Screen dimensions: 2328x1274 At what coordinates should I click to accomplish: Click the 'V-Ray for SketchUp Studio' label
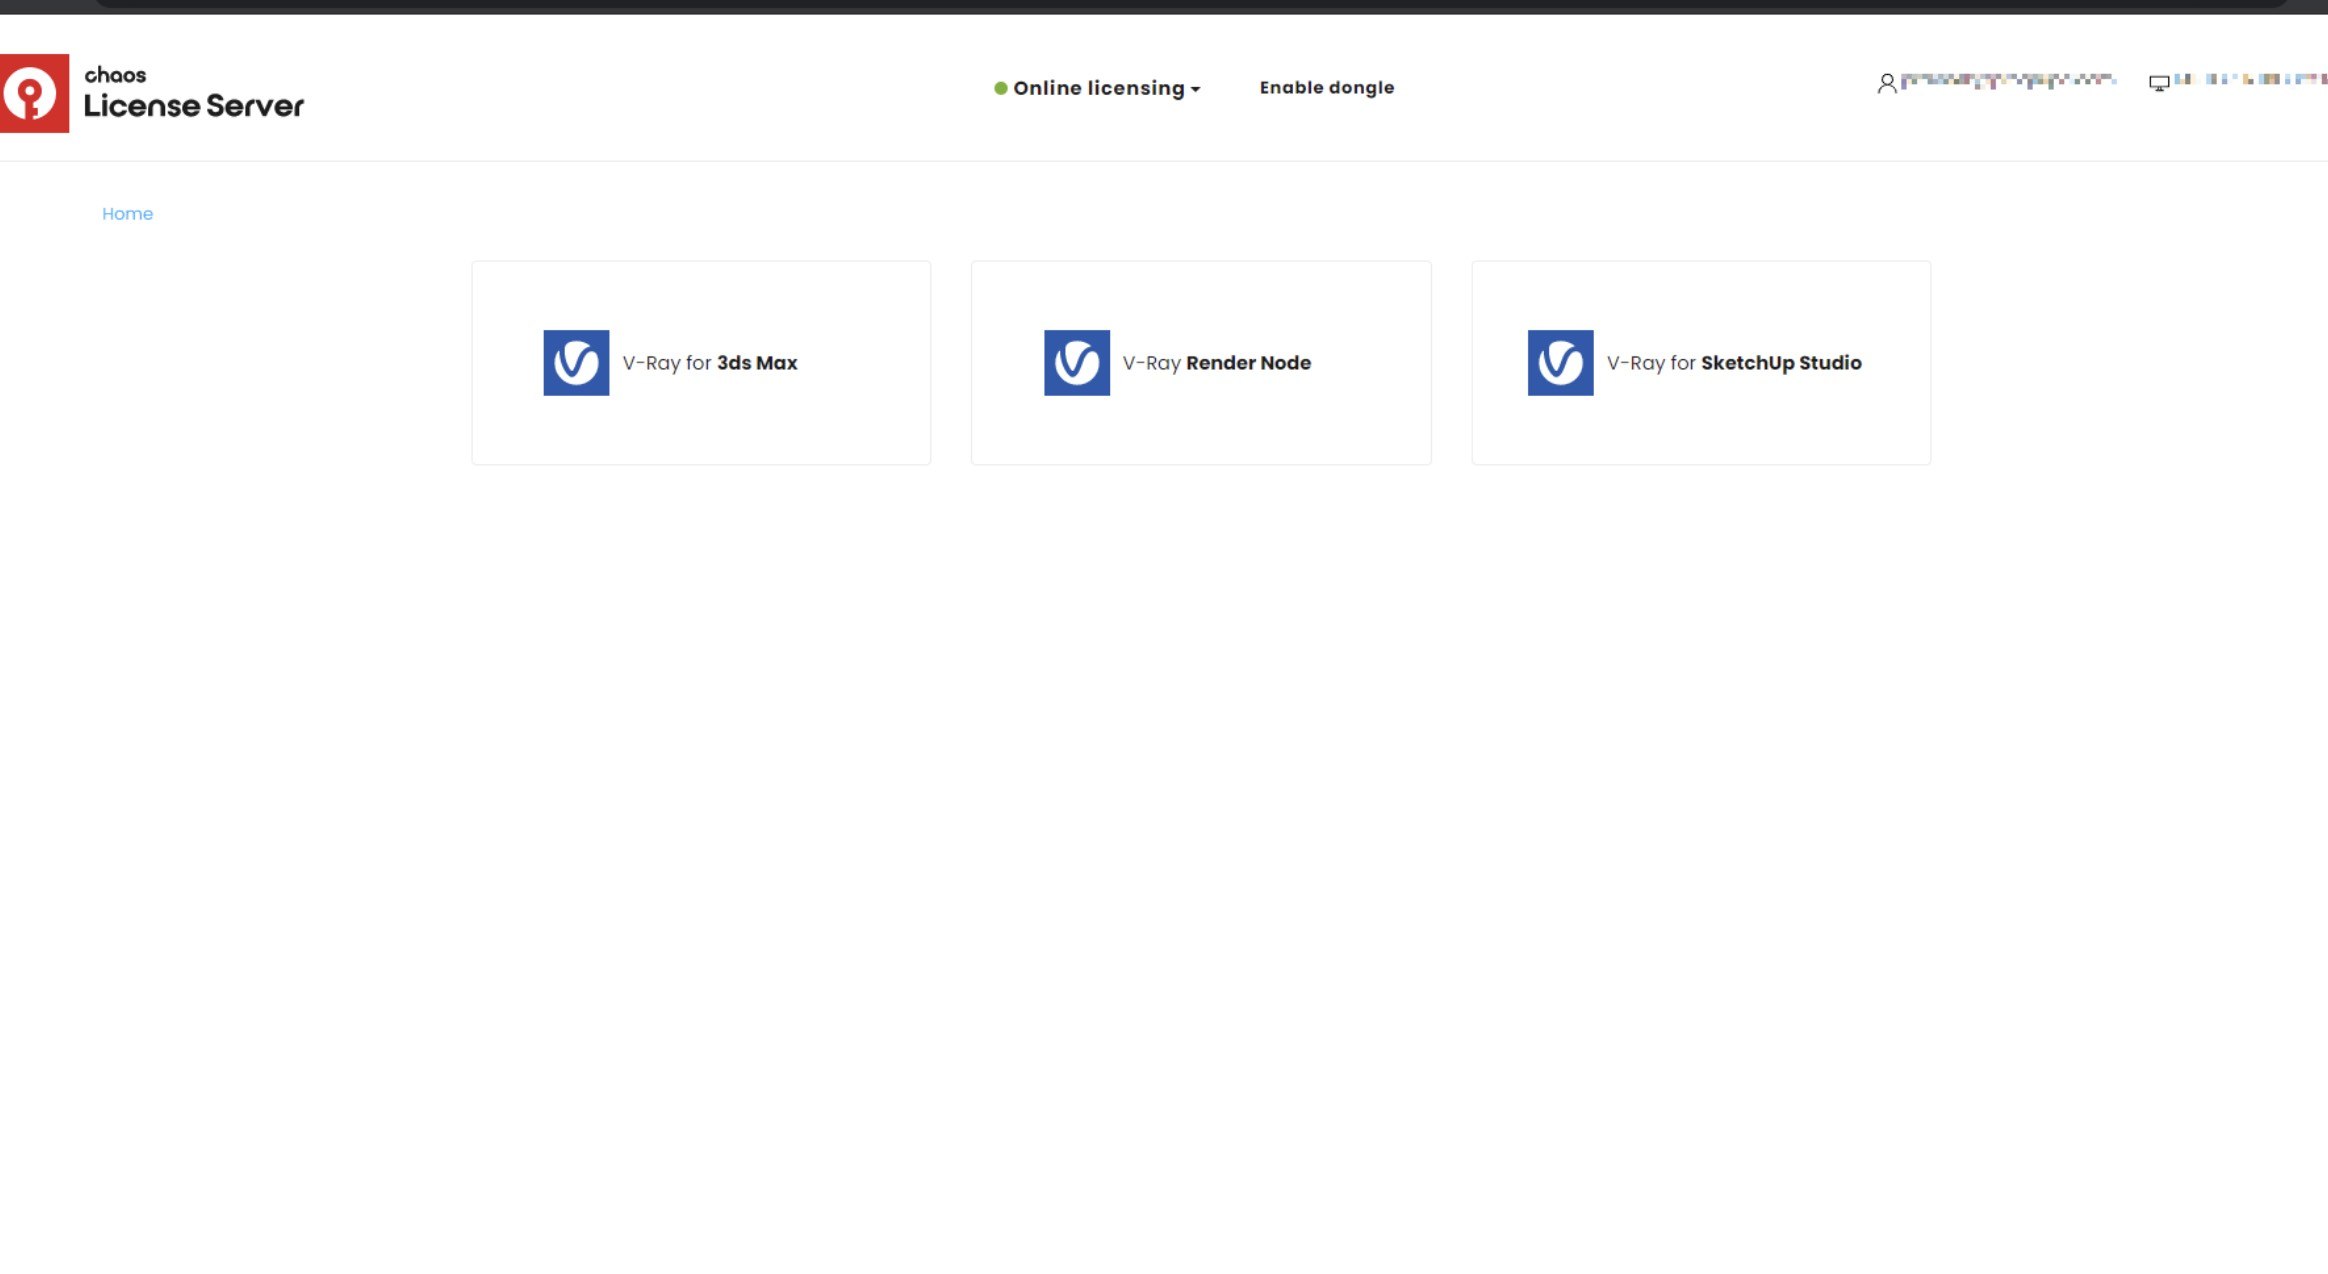(x=1734, y=363)
